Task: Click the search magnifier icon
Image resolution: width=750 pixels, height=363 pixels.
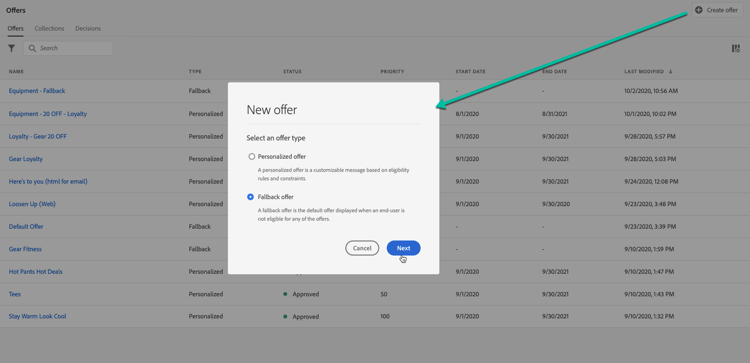Action: click(33, 48)
